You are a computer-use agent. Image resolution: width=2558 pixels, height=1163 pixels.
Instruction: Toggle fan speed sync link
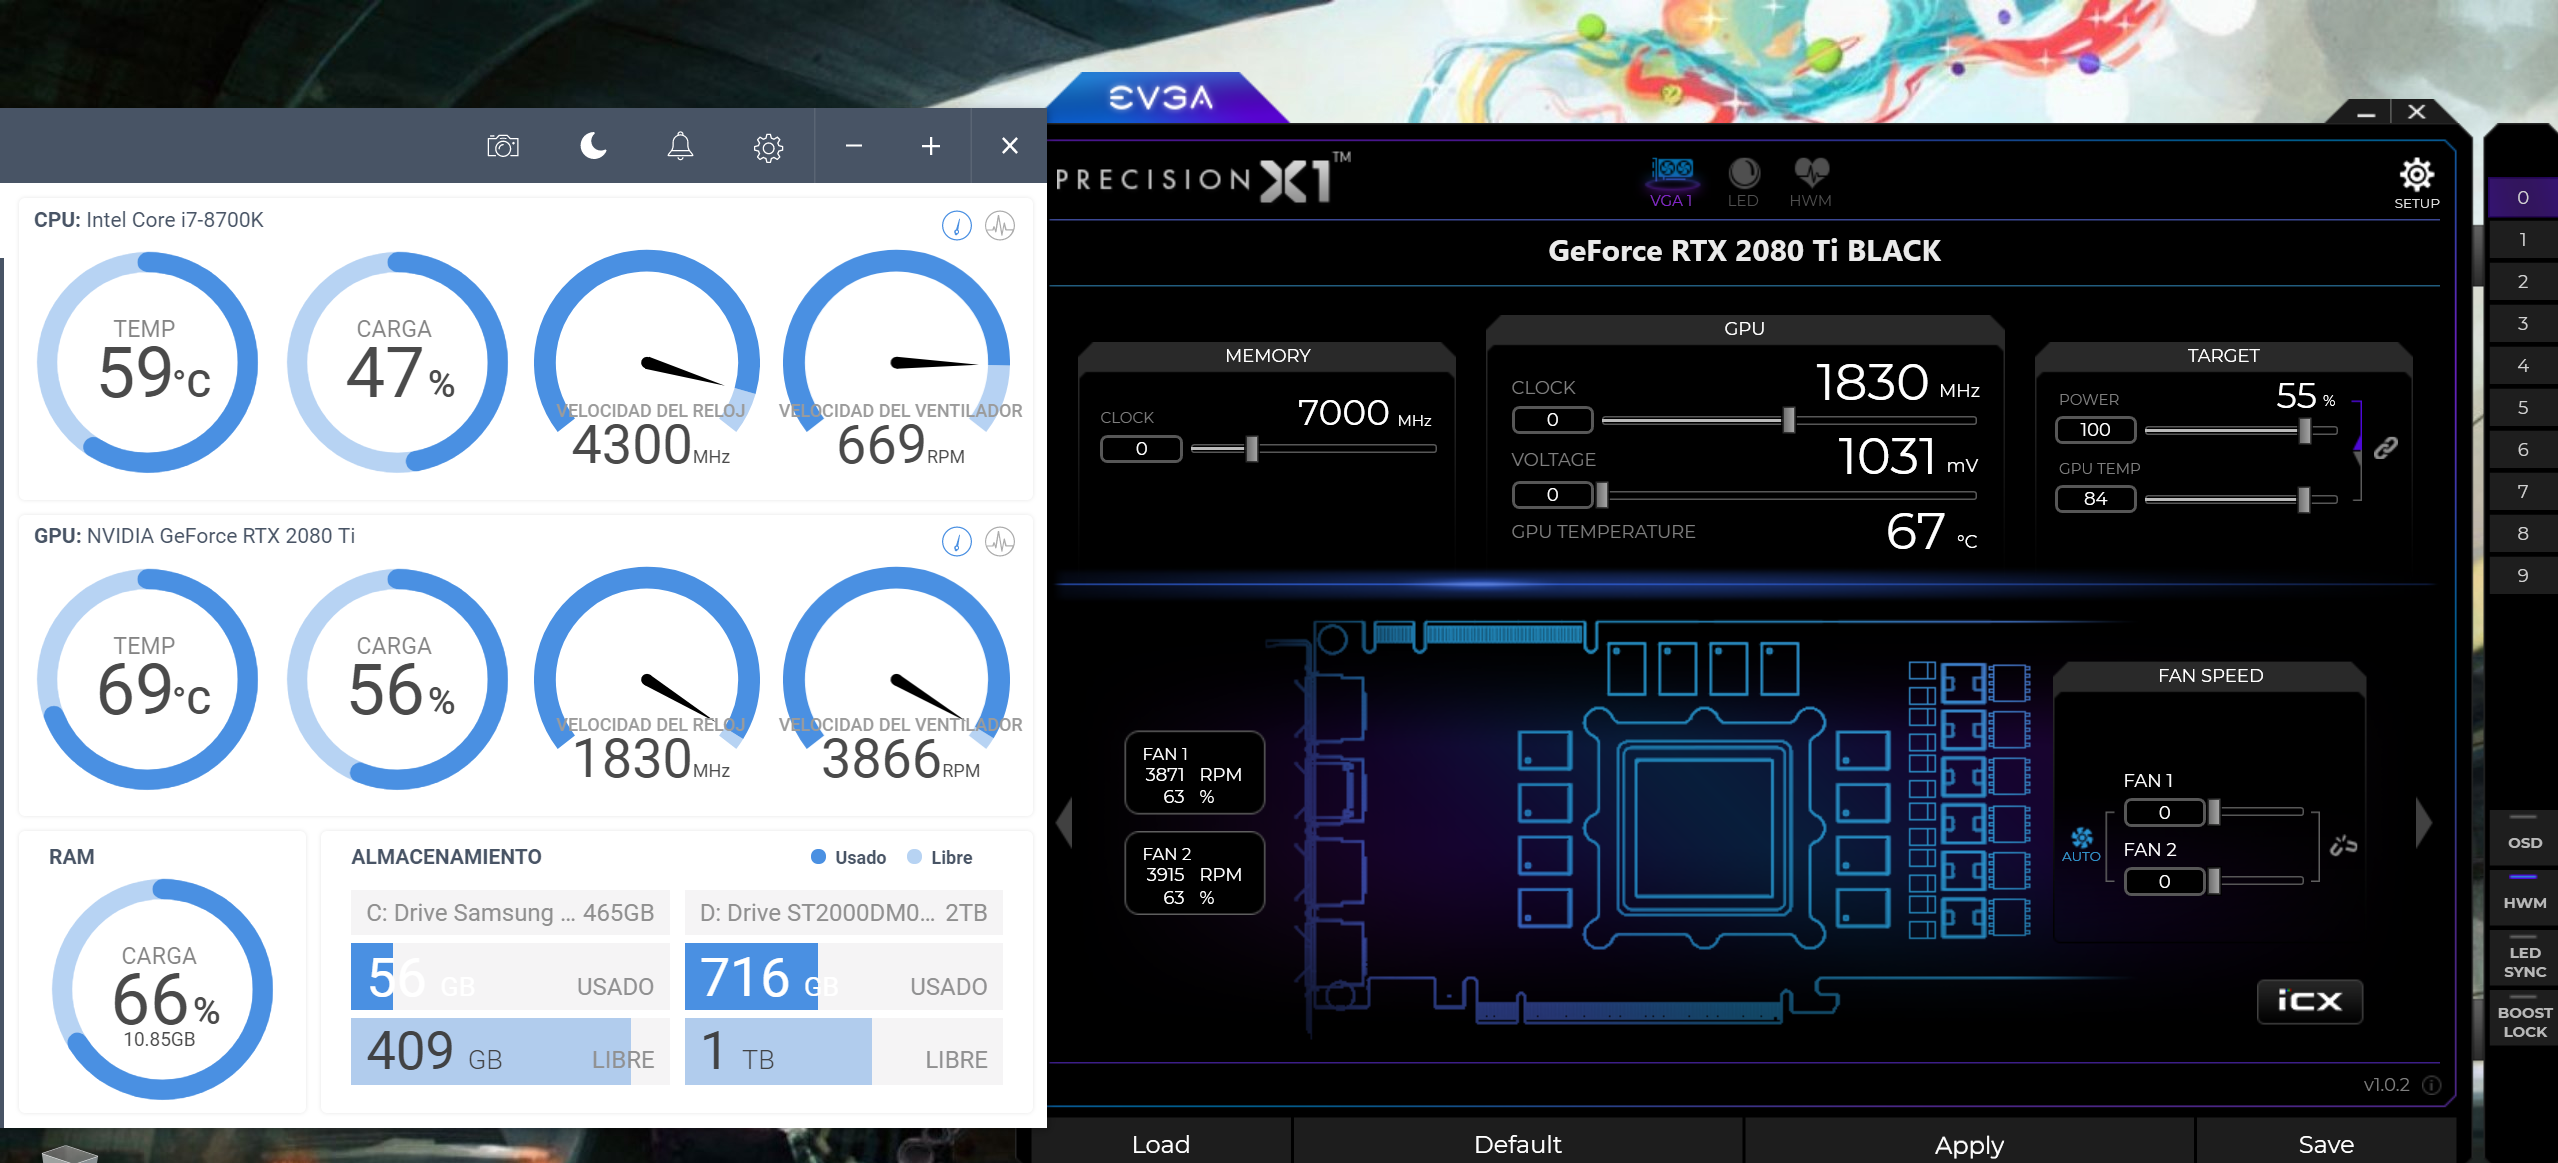2343,846
